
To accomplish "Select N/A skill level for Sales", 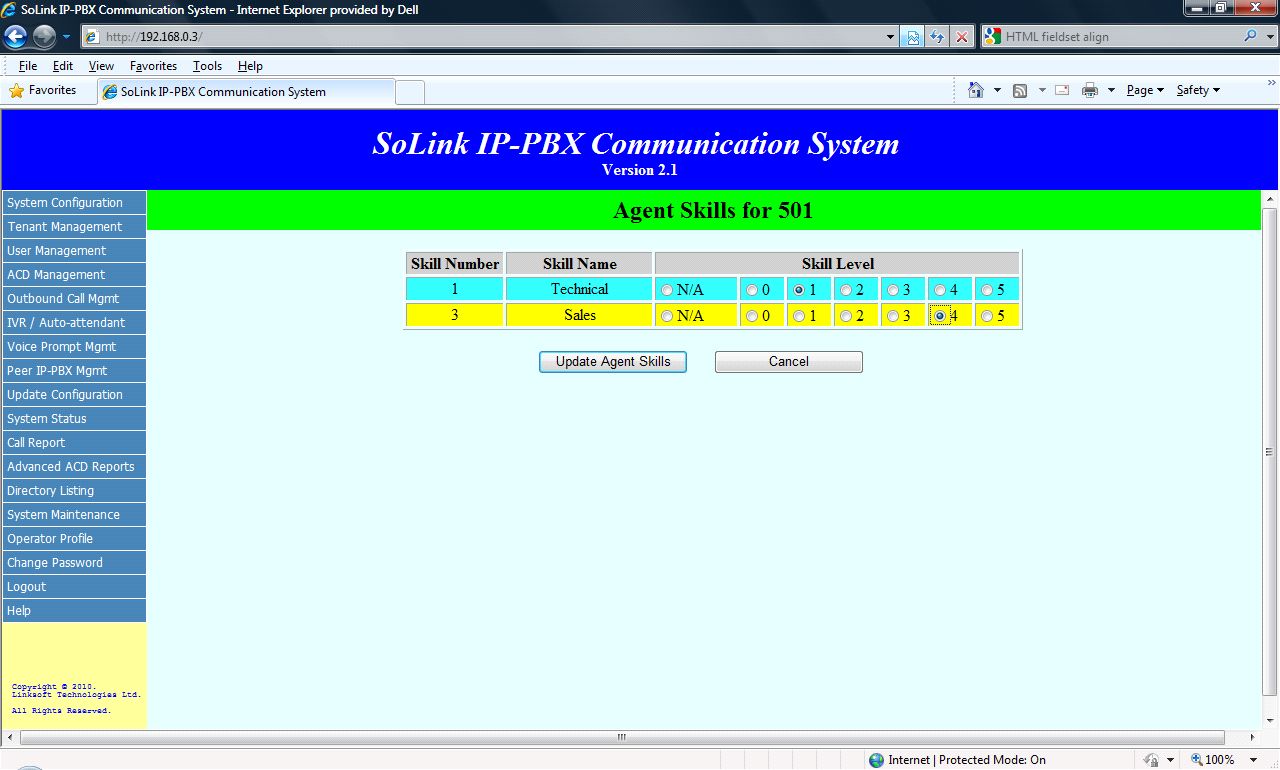I will click(x=667, y=316).
